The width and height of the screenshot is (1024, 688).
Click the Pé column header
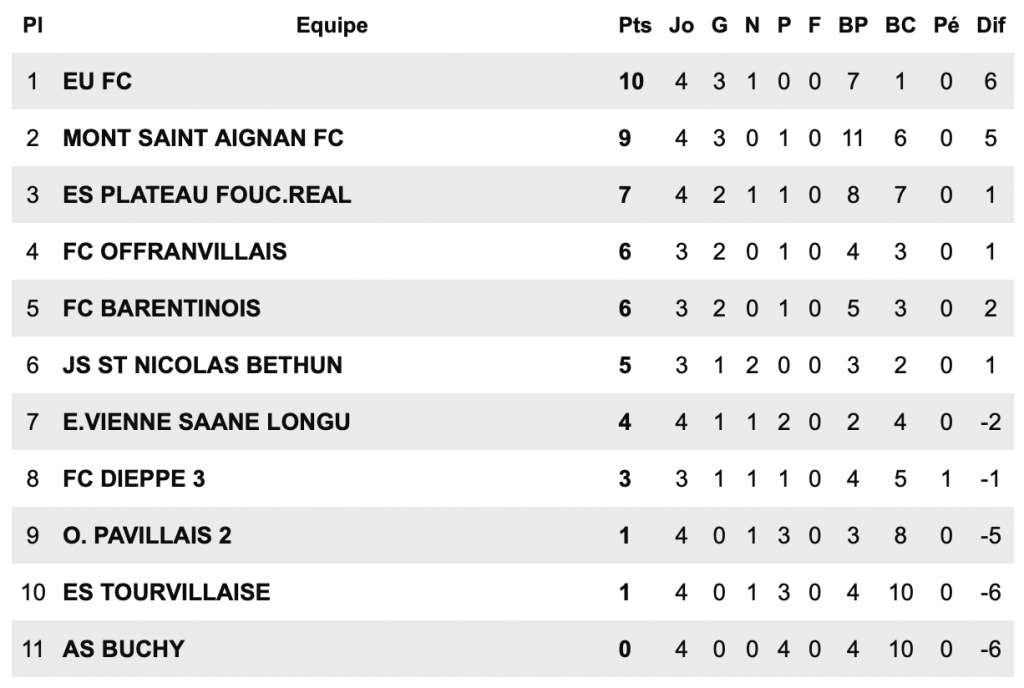(946, 26)
